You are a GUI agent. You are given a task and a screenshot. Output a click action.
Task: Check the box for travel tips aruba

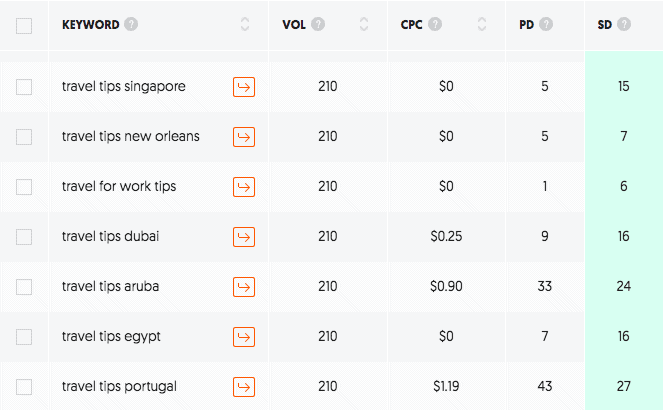(x=24, y=287)
